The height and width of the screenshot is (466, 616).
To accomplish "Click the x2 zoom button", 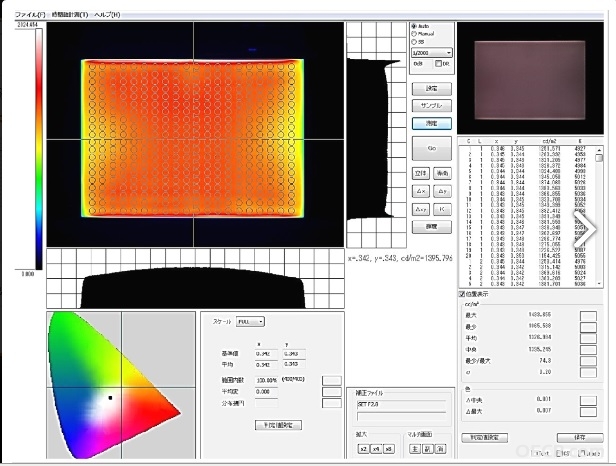I will (x=363, y=449).
